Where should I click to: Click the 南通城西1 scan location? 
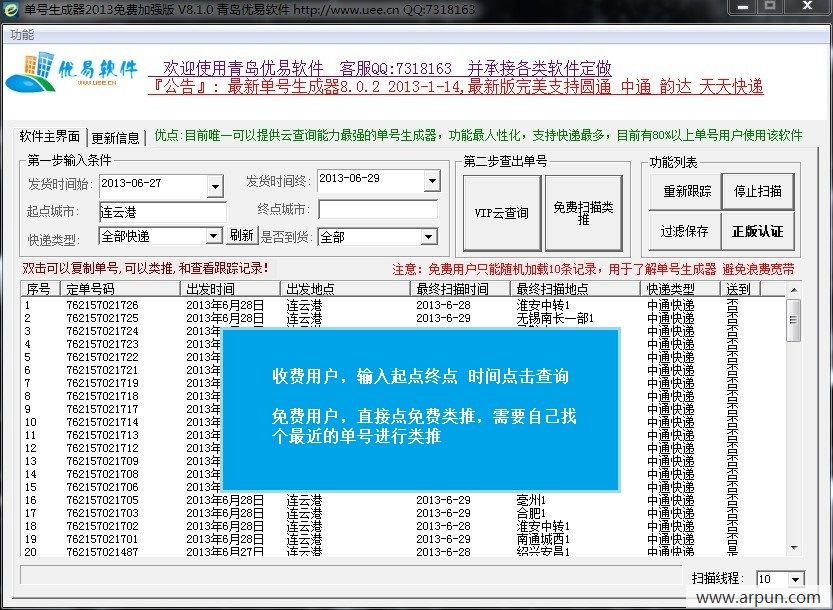(543, 540)
